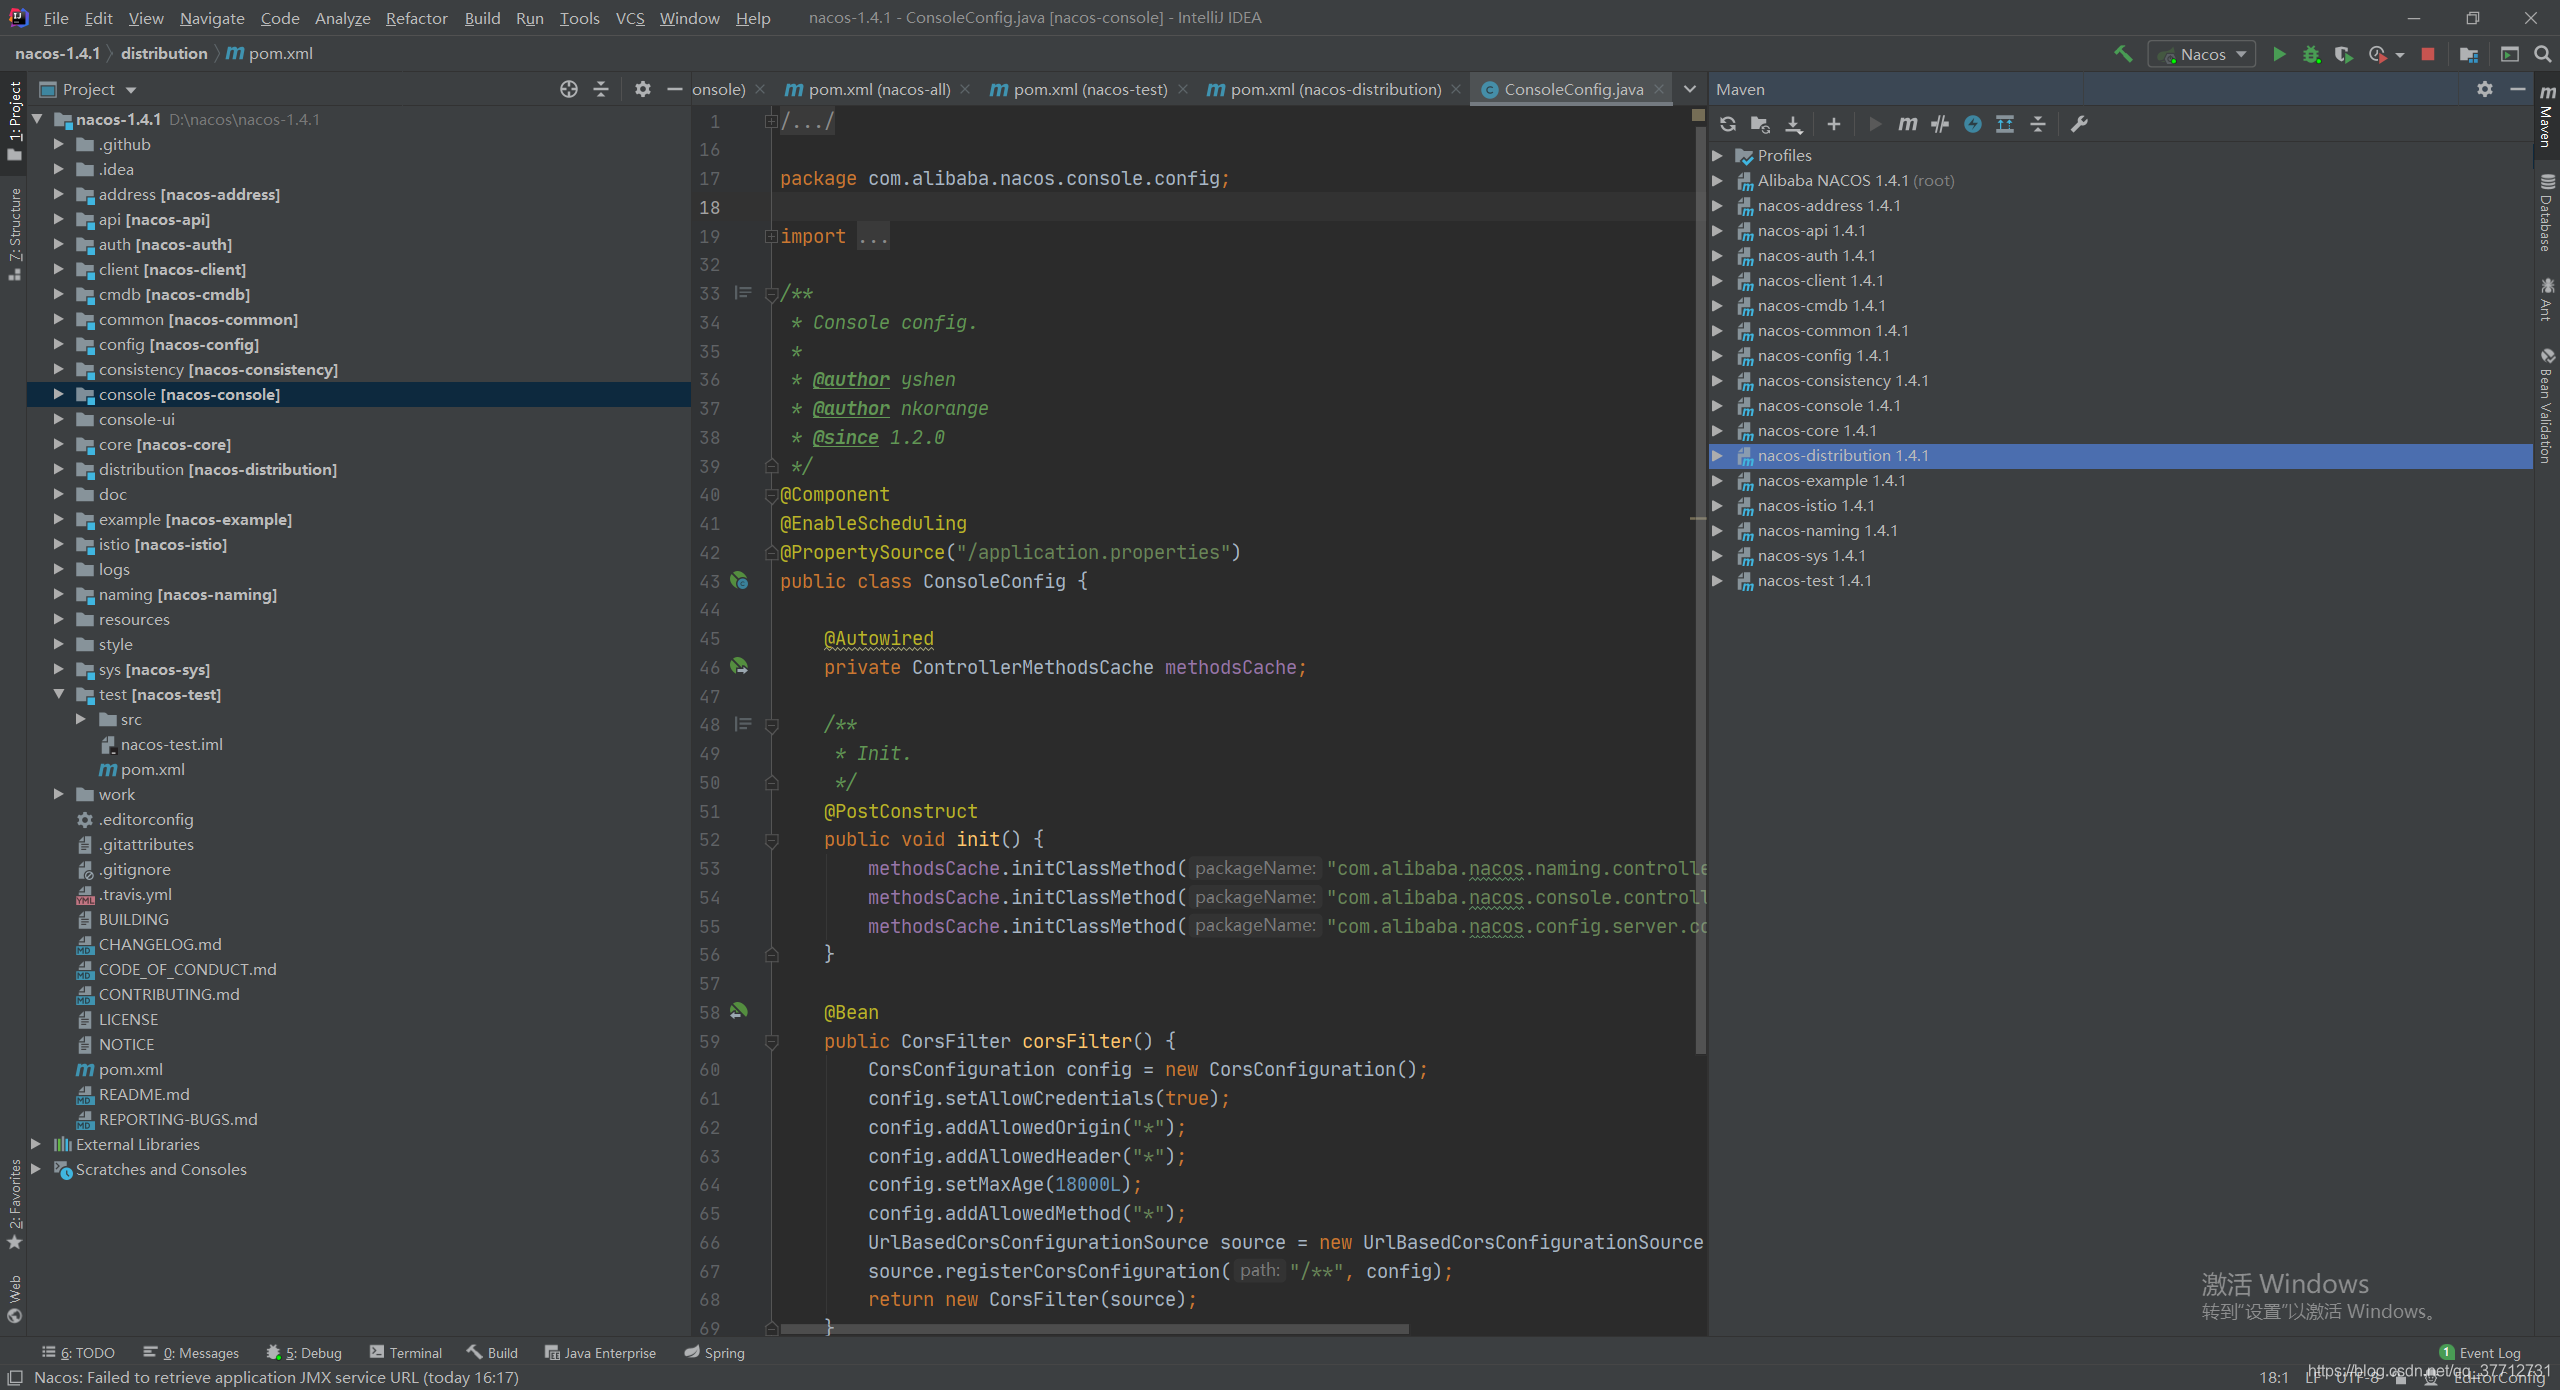The height and width of the screenshot is (1390, 2560).
Task: Open the Spring tool window
Action: click(x=714, y=1352)
